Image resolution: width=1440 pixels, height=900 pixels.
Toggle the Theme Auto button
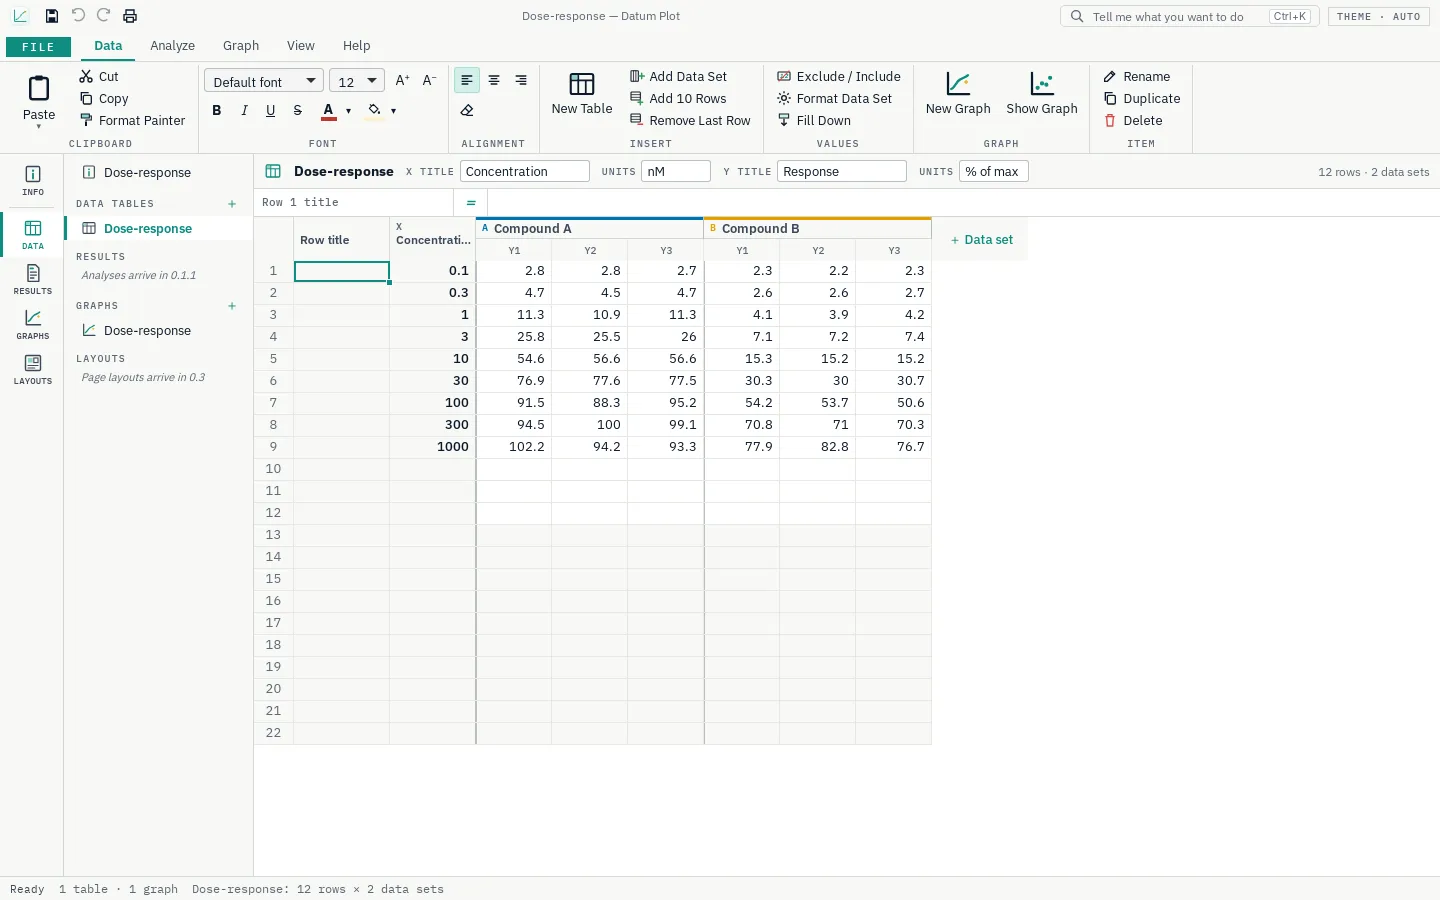coord(1378,17)
